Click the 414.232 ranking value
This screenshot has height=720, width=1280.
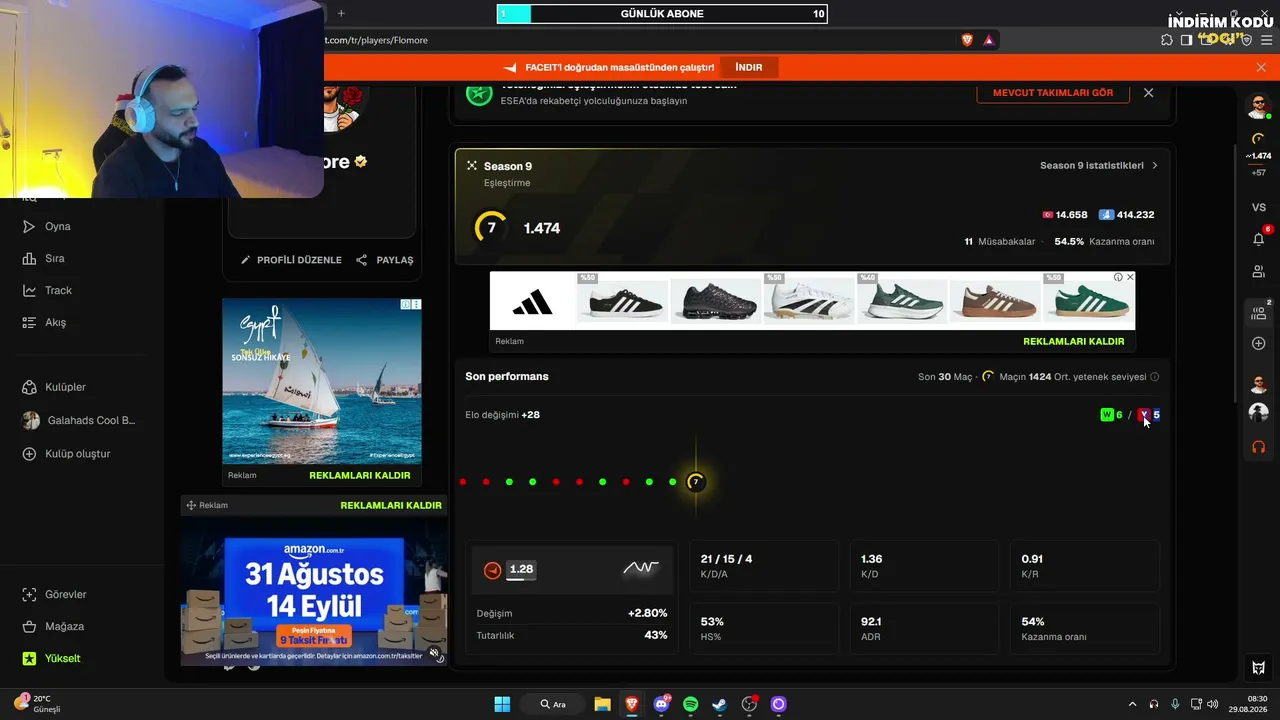(1135, 215)
